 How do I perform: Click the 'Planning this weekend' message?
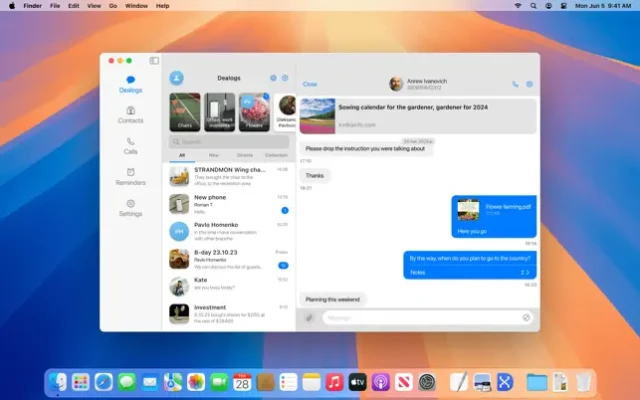point(333,299)
